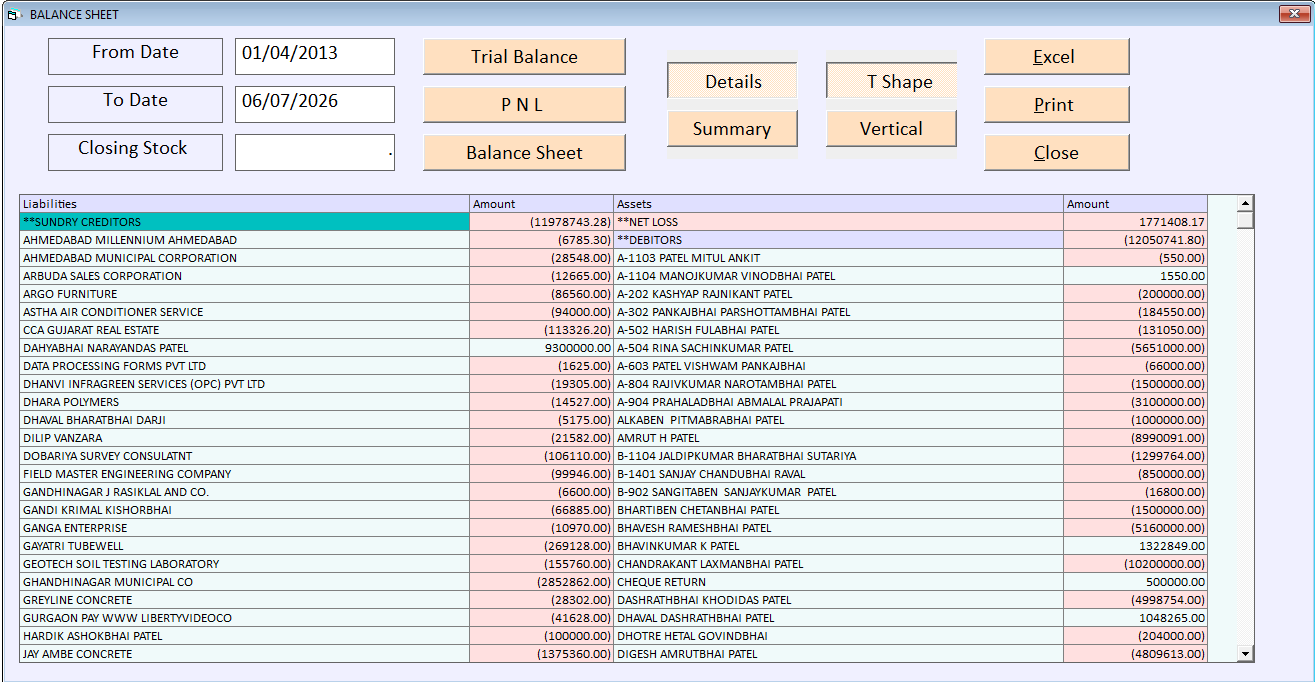Image resolution: width=1315 pixels, height=682 pixels.
Task: Show the Balance Sheet report
Action: coord(524,153)
